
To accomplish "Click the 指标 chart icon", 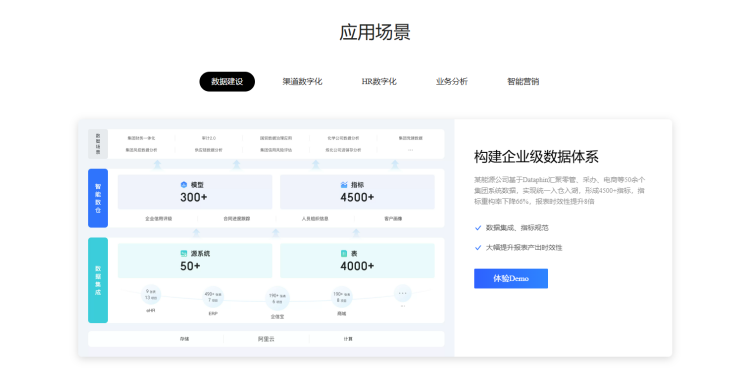I will [344, 185].
